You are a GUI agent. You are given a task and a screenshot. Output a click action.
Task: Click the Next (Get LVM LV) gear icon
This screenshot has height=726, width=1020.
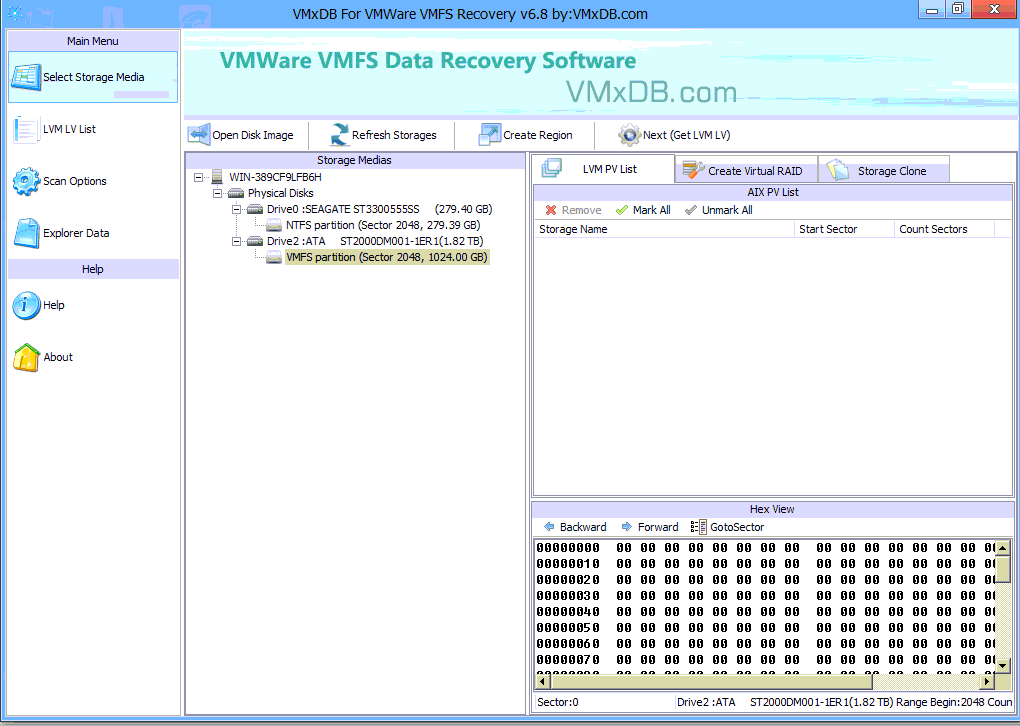[x=629, y=135]
